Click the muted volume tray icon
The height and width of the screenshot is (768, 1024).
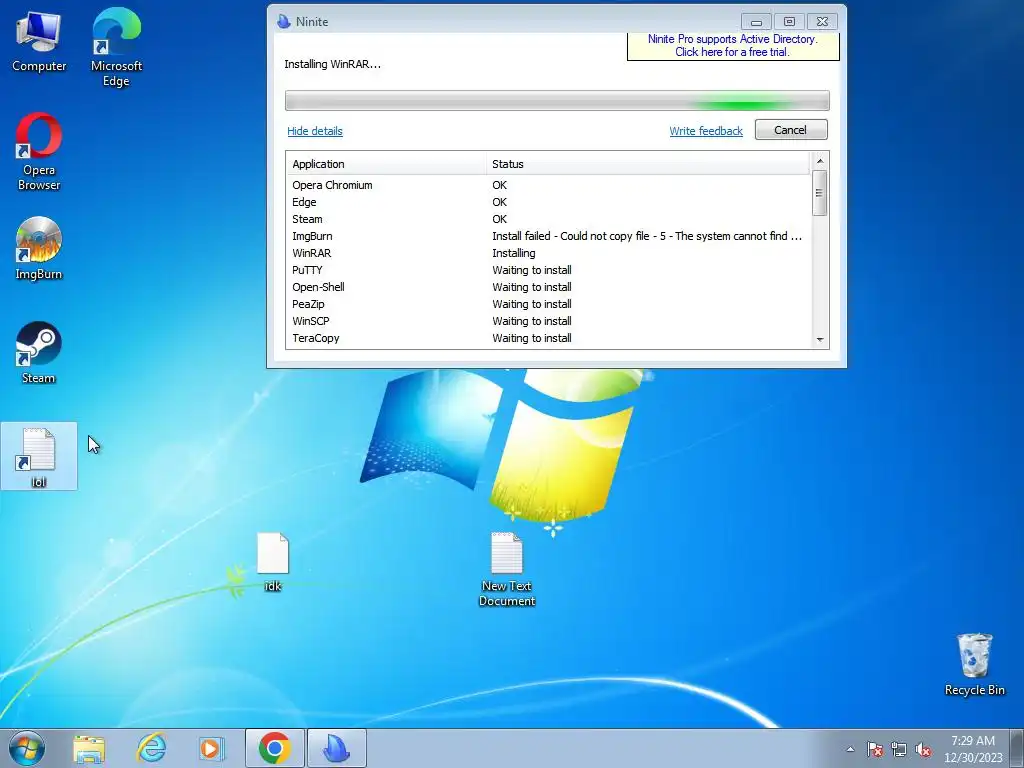(923, 749)
